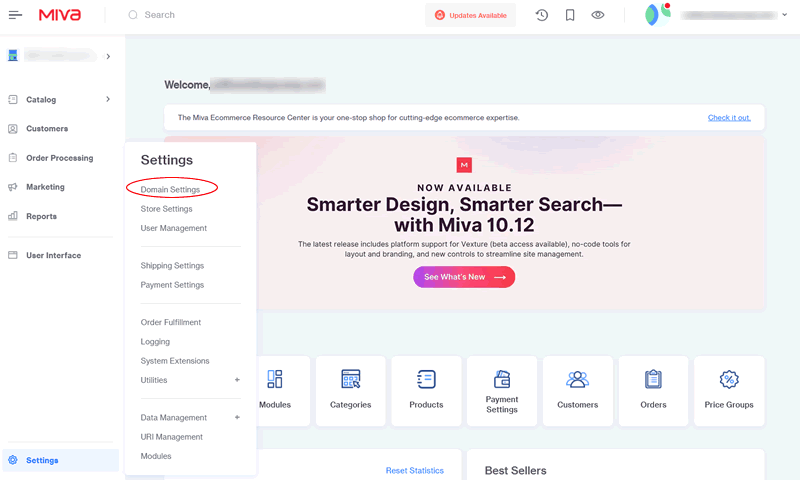Screen dimensions: 800x480
Task: Click the See What's New button
Action: click(x=464, y=277)
